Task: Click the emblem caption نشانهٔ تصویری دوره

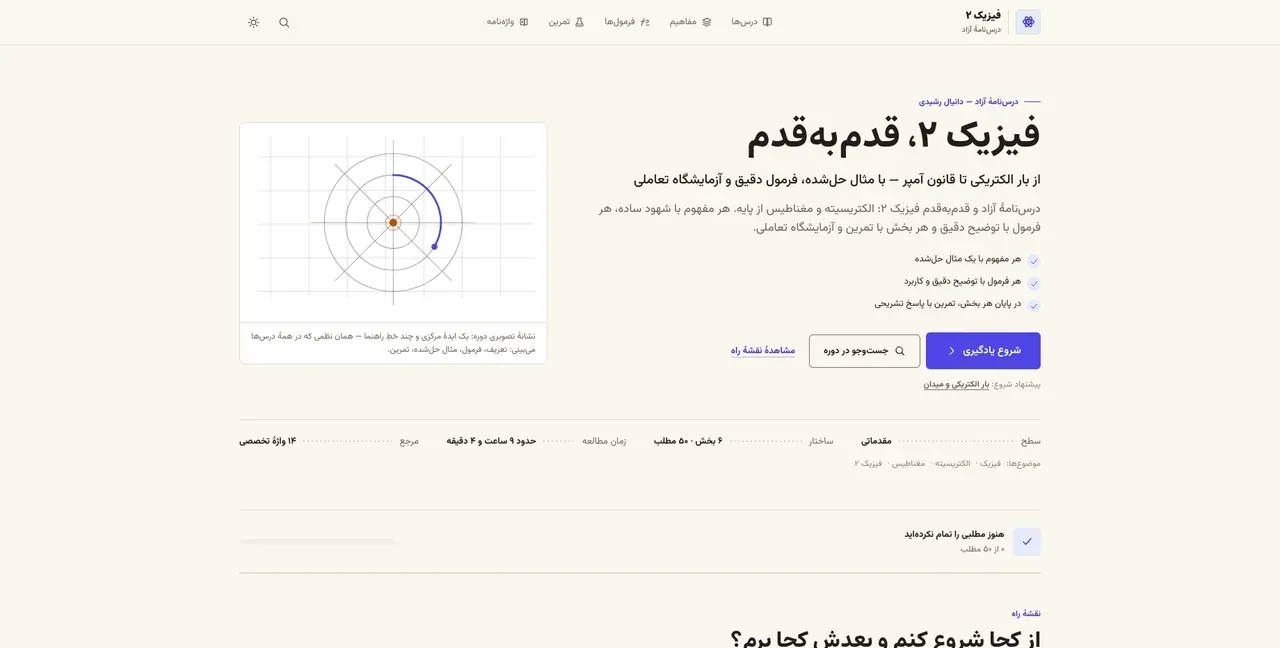Action: point(393,343)
